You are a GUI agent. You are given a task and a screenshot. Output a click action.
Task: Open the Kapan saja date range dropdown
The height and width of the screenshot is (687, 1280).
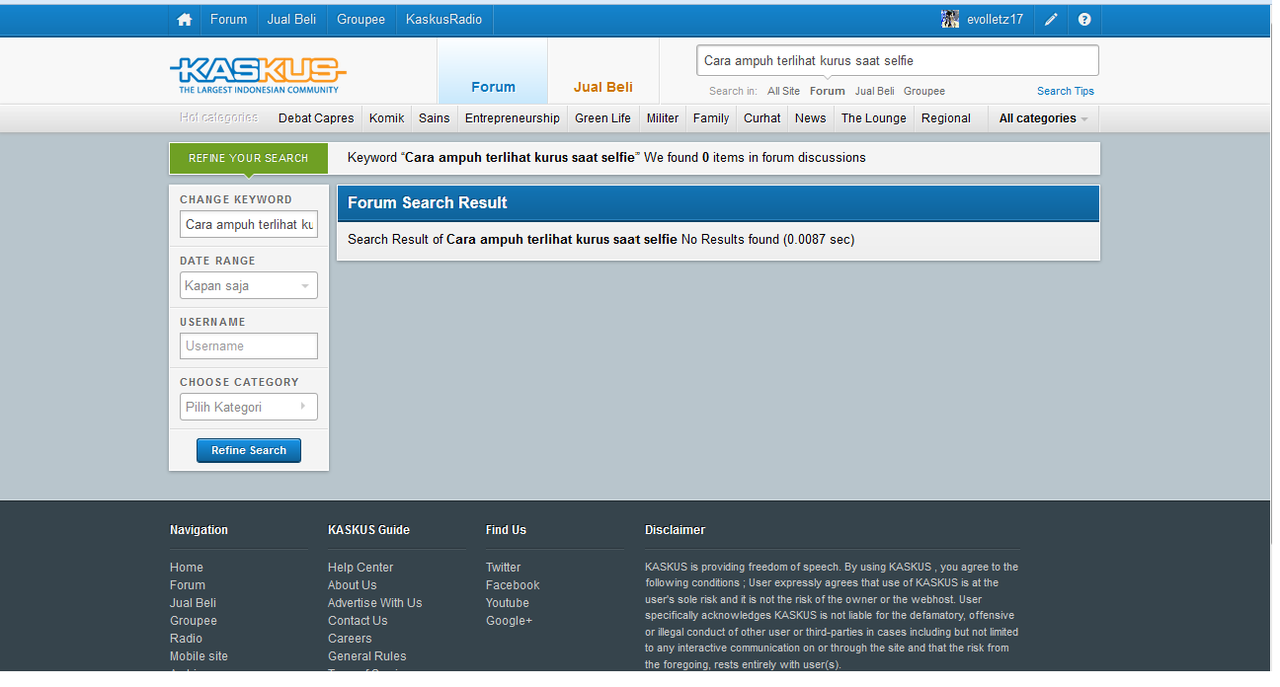249,286
